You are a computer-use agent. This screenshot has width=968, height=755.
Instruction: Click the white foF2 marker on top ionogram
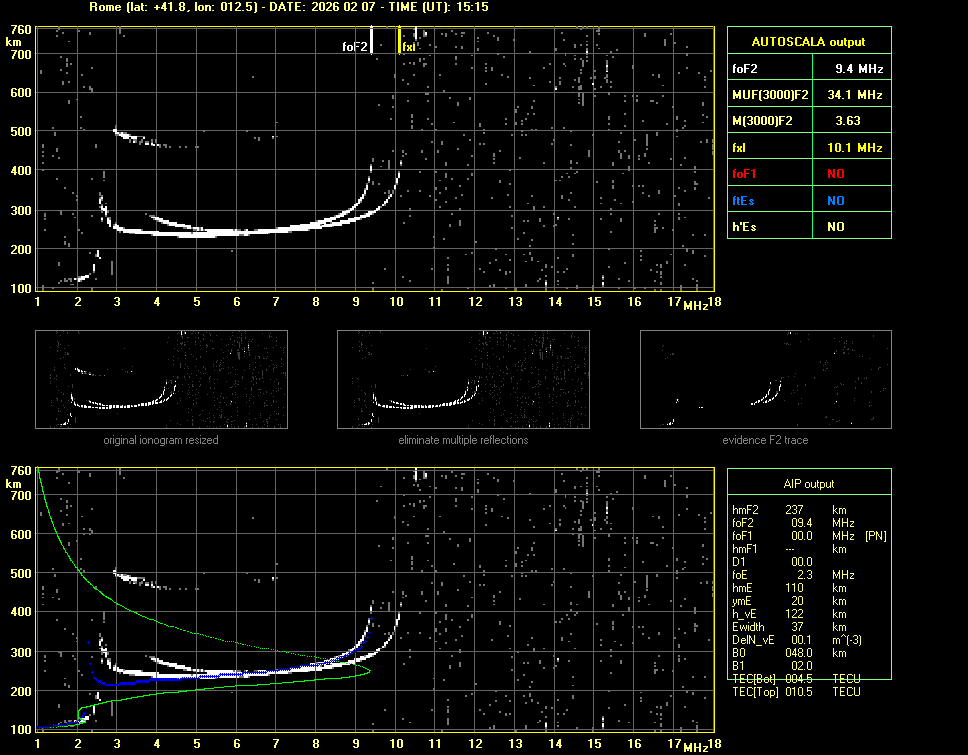(x=372, y=40)
